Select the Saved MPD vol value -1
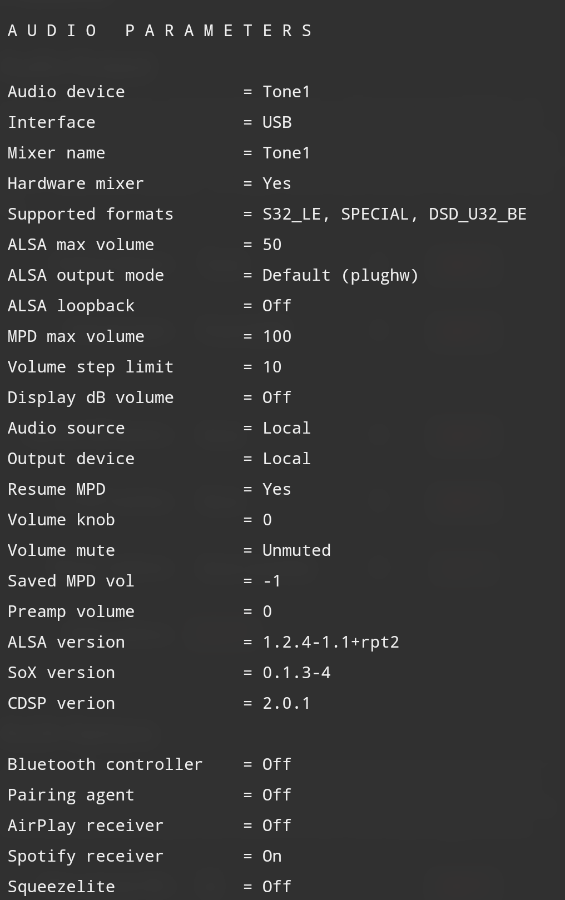This screenshot has height=900, width=565. 272,581
